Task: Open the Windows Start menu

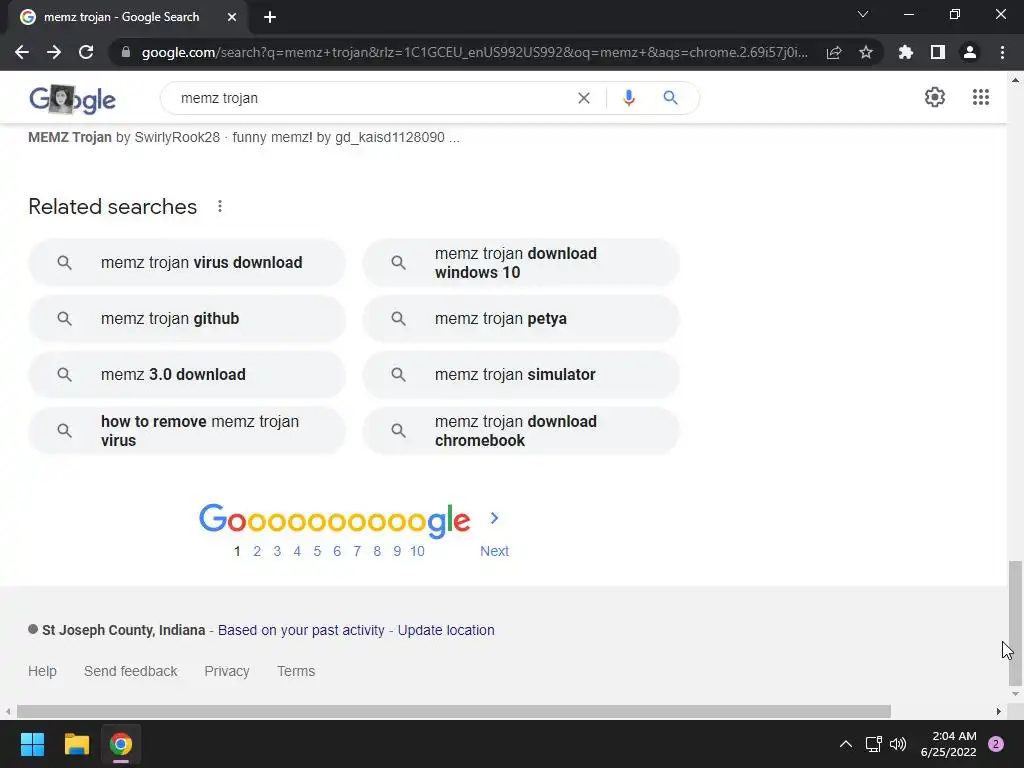Action: (x=32, y=744)
